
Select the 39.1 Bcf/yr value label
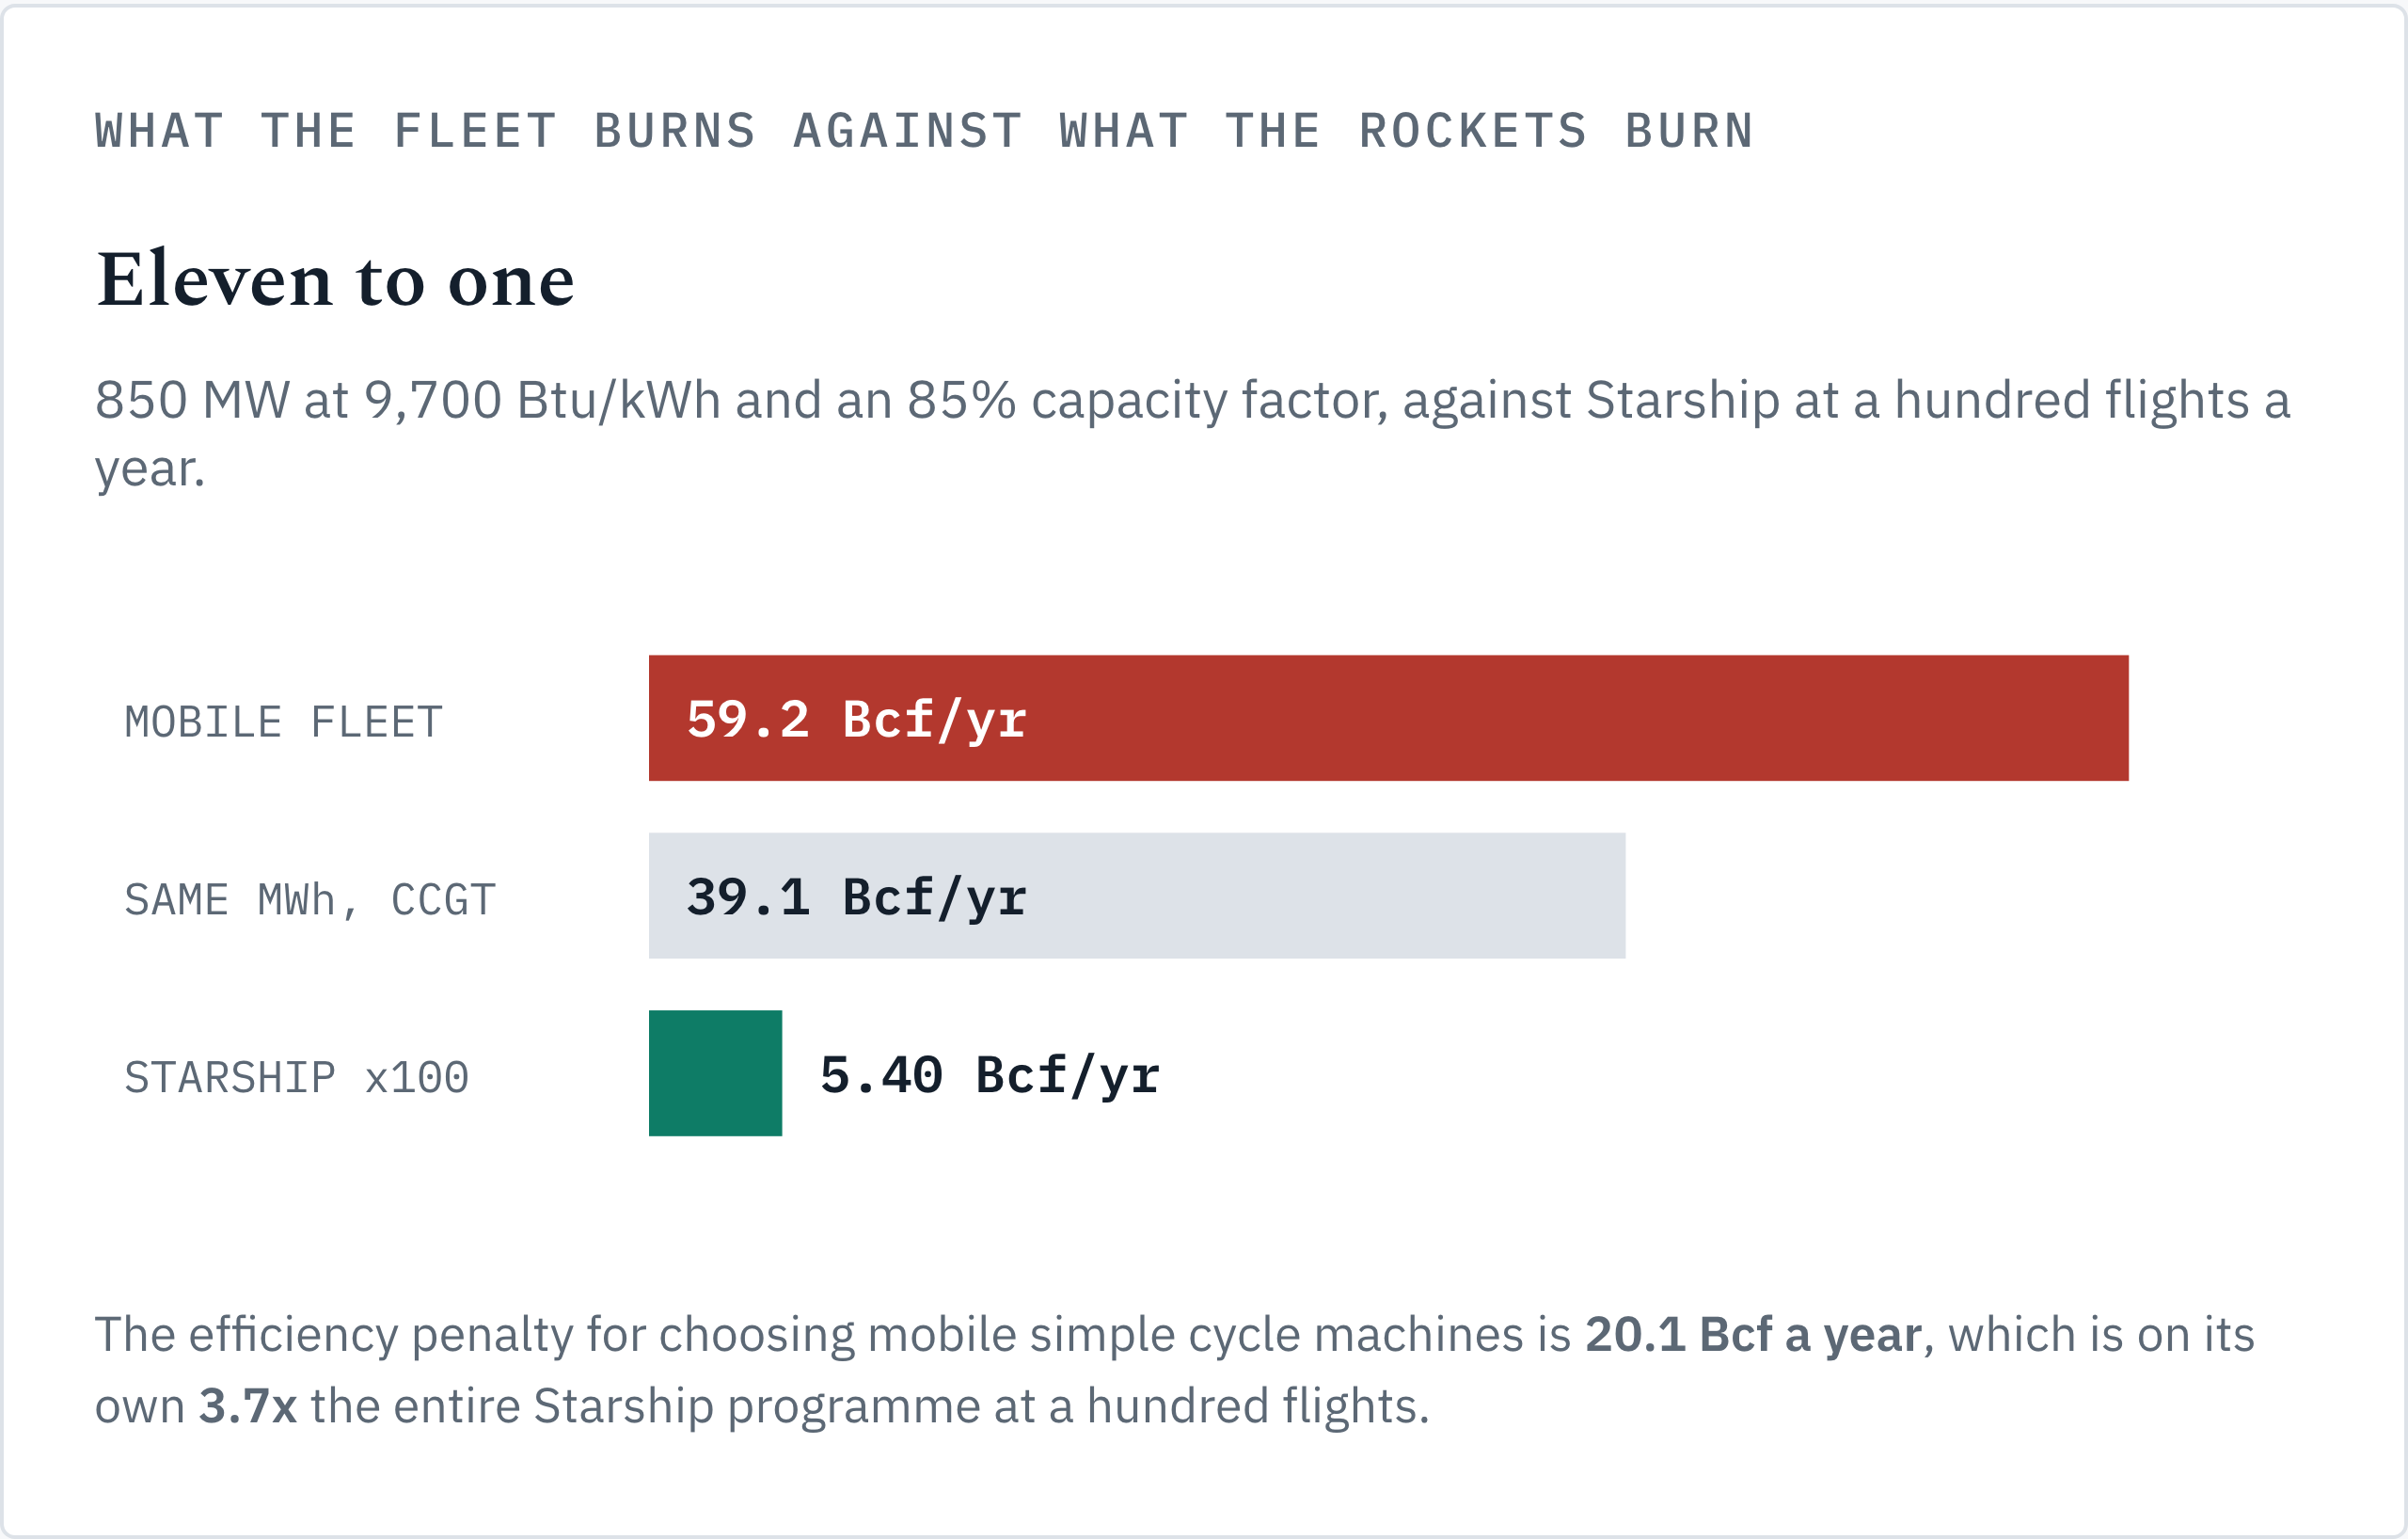857,897
